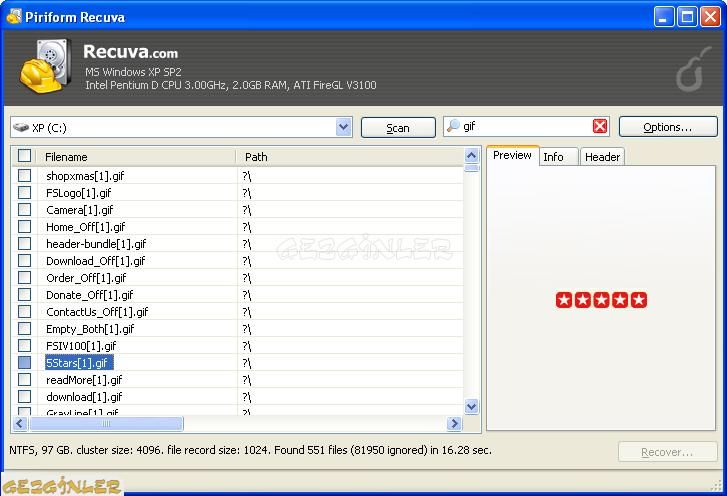
Task: Select the FSIV100[1].gif filename
Action: (81, 346)
